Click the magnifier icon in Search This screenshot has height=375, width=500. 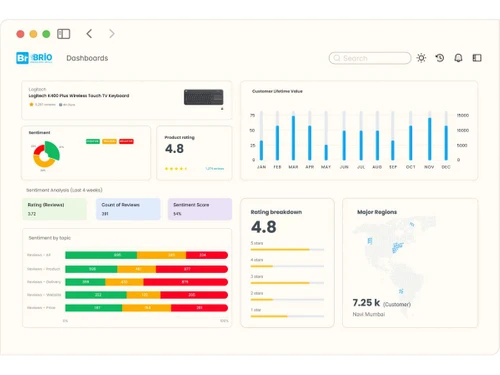pyautogui.click(x=337, y=58)
